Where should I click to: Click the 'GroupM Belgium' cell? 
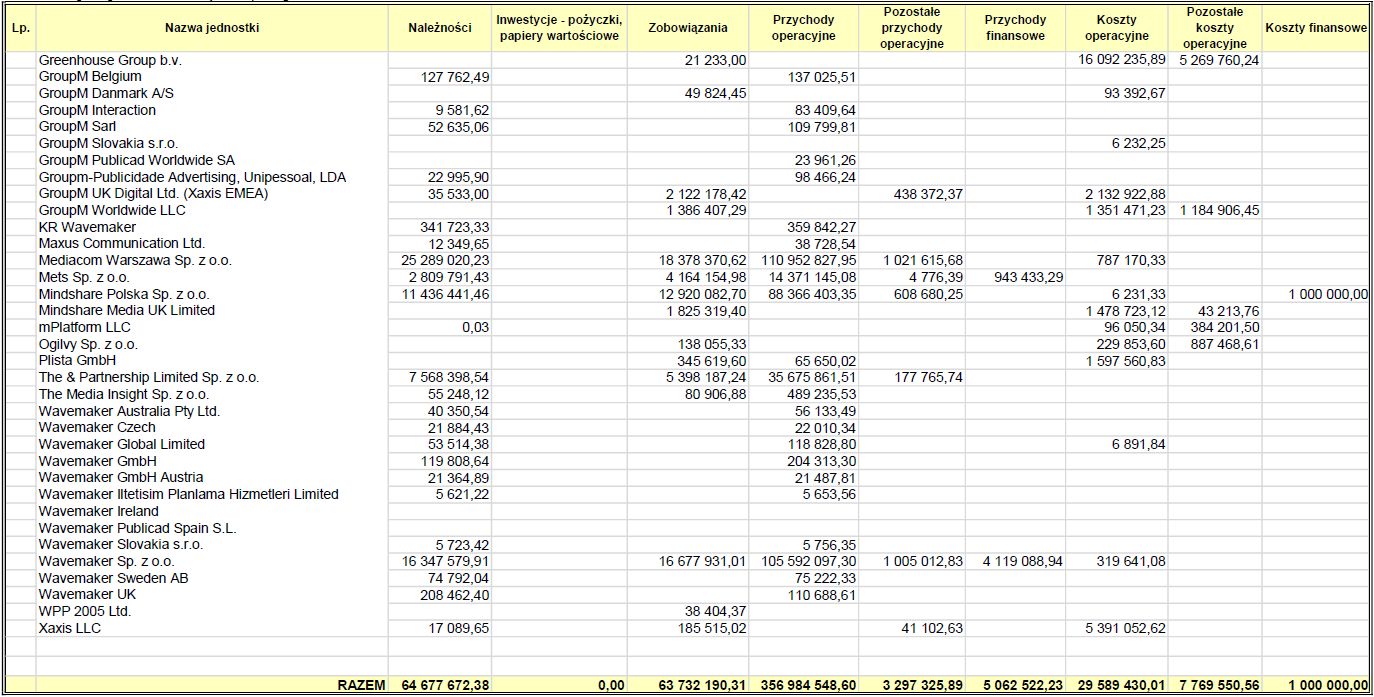pyautogui.click(x=90, y=76)
